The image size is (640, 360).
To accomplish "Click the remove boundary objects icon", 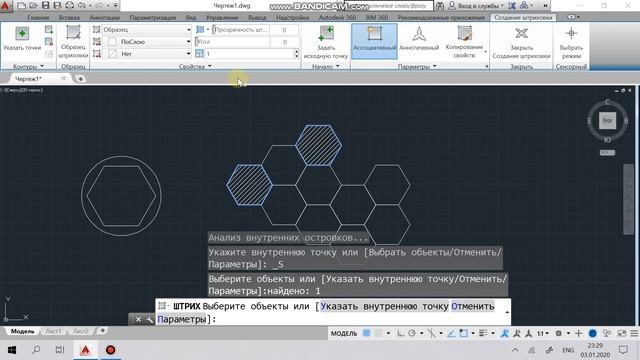I will tap(49, 42).
